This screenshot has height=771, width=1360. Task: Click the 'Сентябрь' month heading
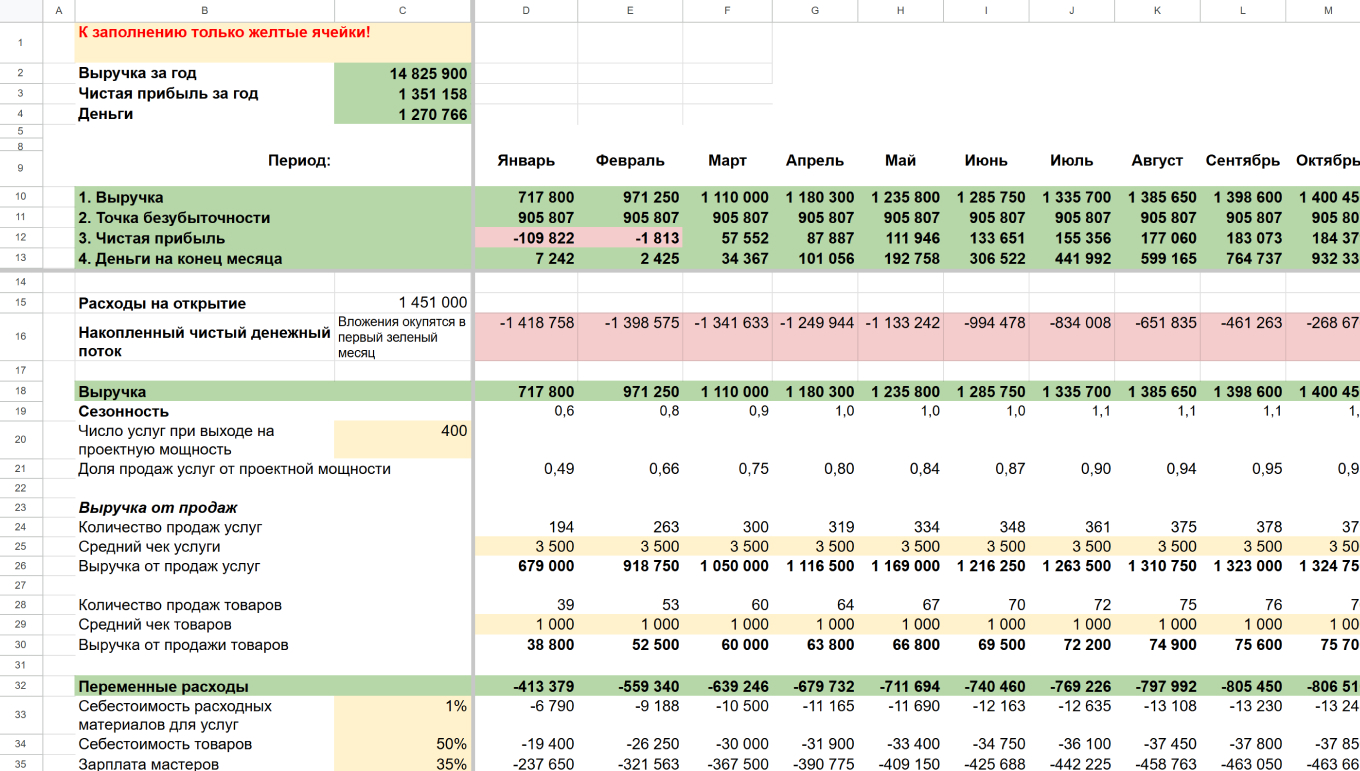(x=1243, y=160)
